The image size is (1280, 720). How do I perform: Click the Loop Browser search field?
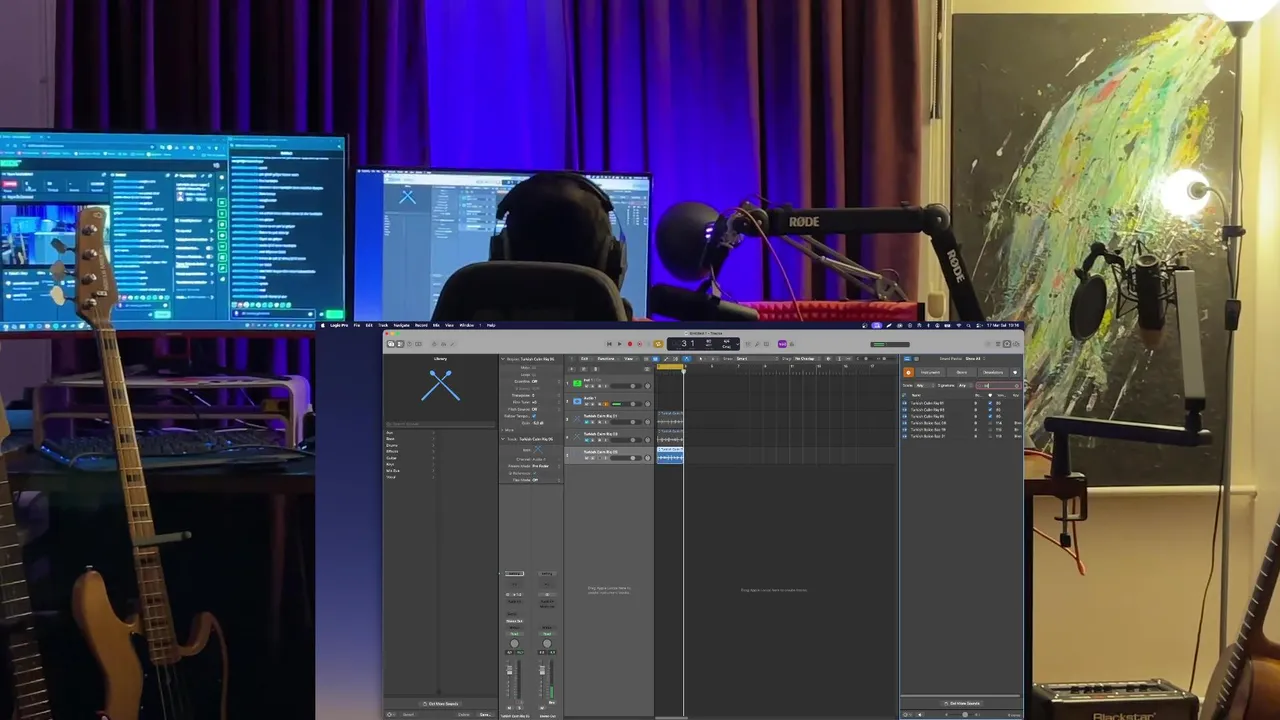pyautogui.click(x=998, y=385)
